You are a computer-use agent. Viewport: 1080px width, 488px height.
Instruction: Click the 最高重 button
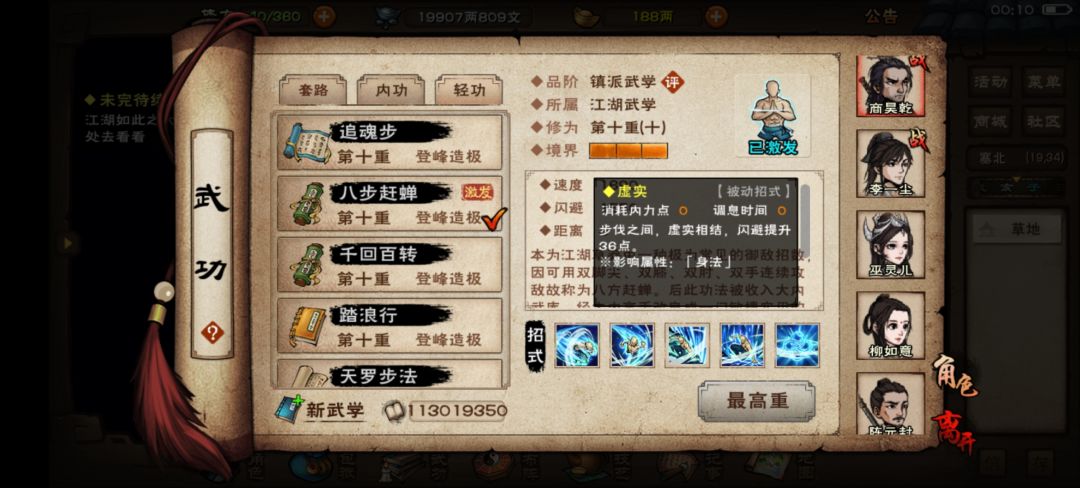pos(756,401)
